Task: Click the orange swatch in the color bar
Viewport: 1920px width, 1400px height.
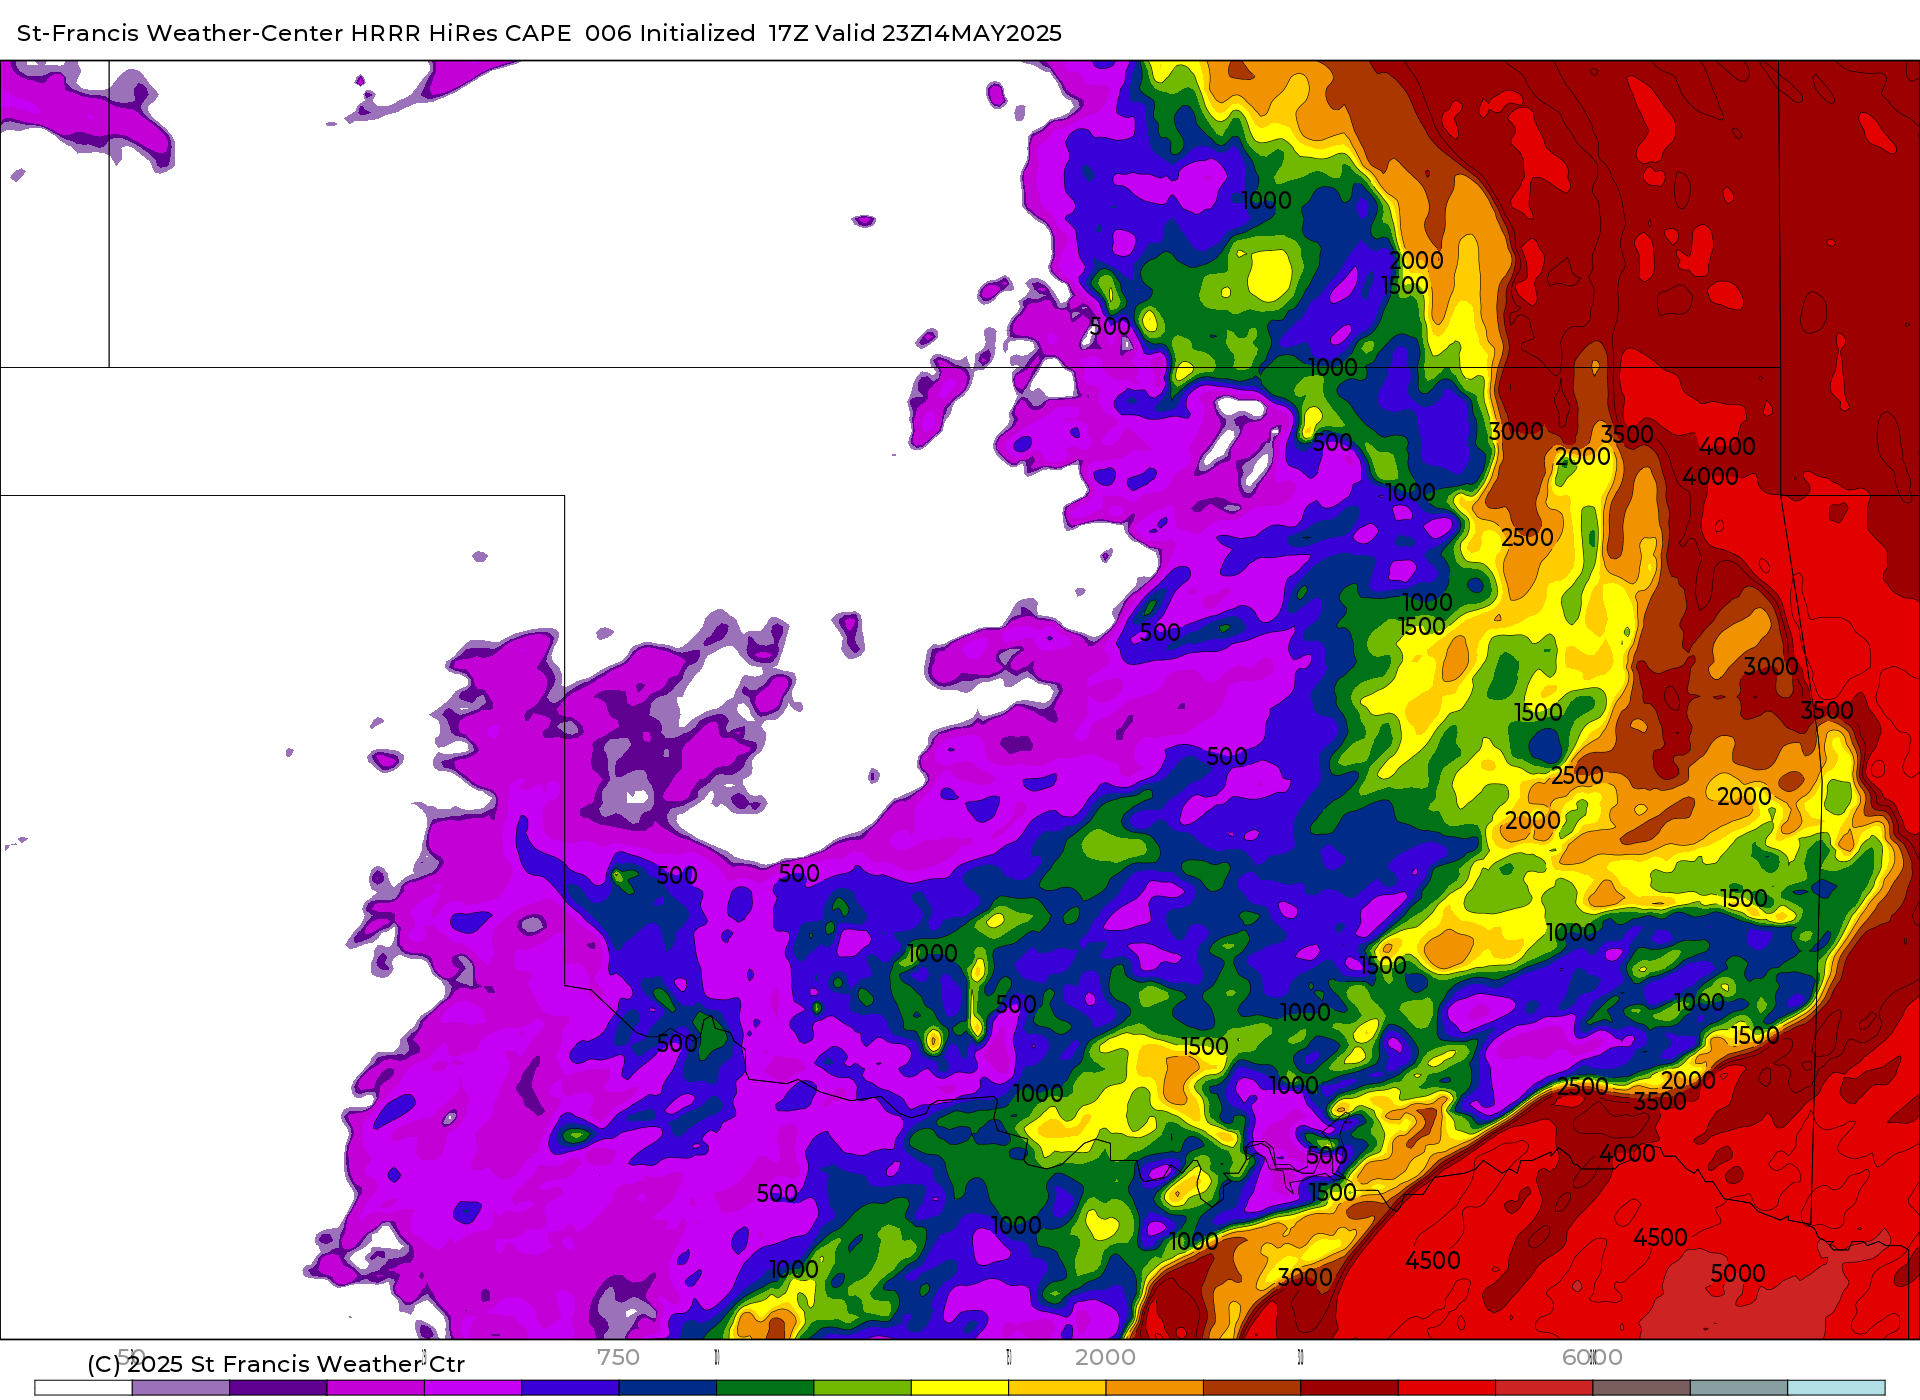Action: [1155, 1388]
